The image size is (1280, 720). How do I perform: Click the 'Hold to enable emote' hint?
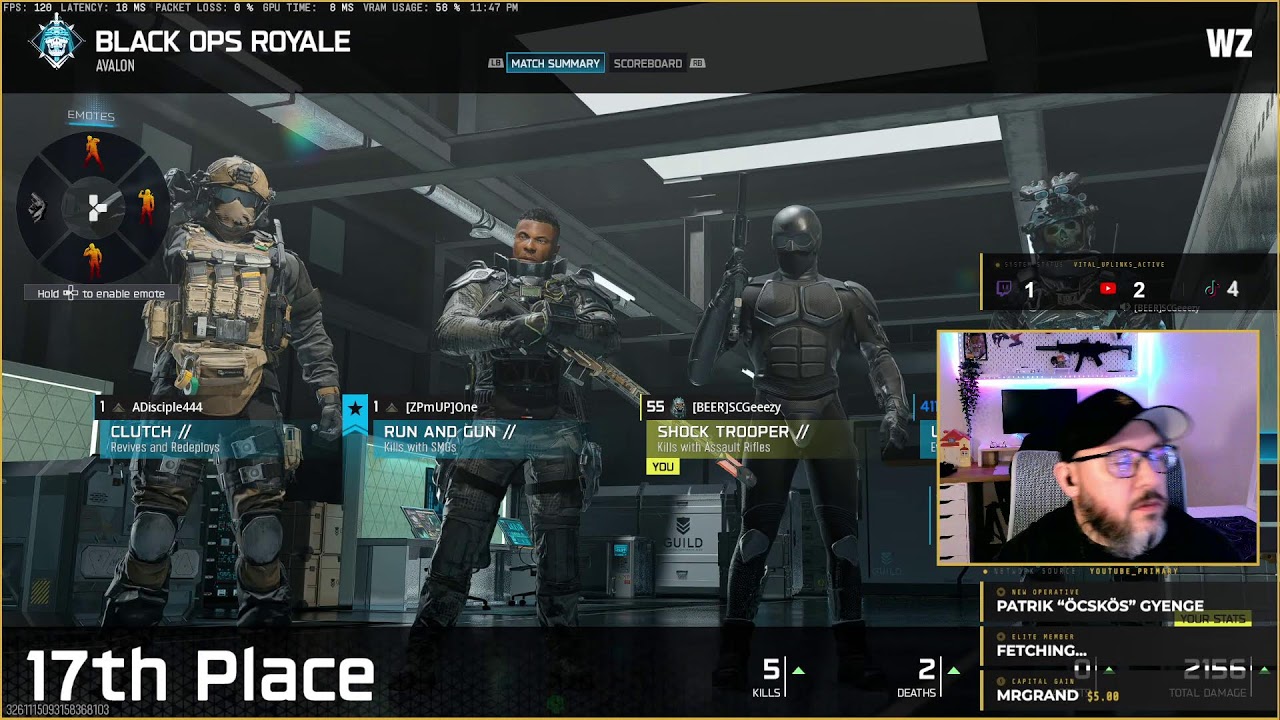101,293
